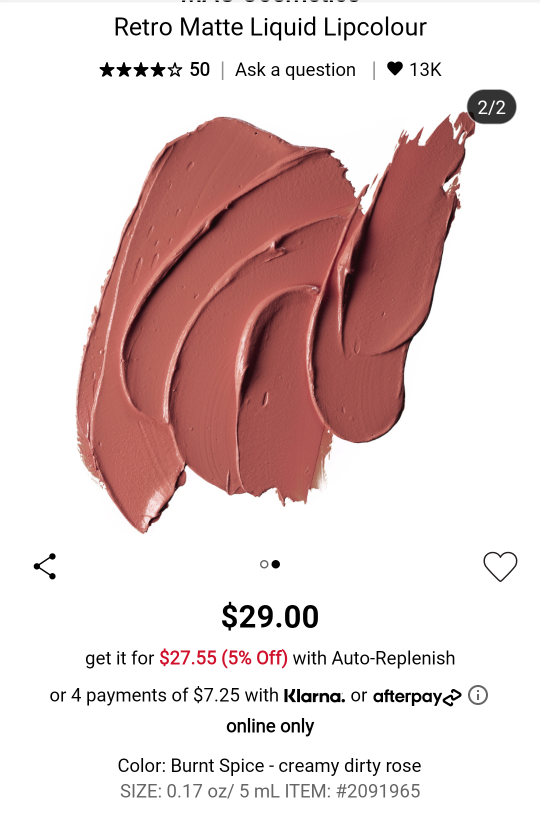The height and width of the screenshot is (816, 540).
Task: Tap the Auto-Replenish text
Action: (393, 658)
